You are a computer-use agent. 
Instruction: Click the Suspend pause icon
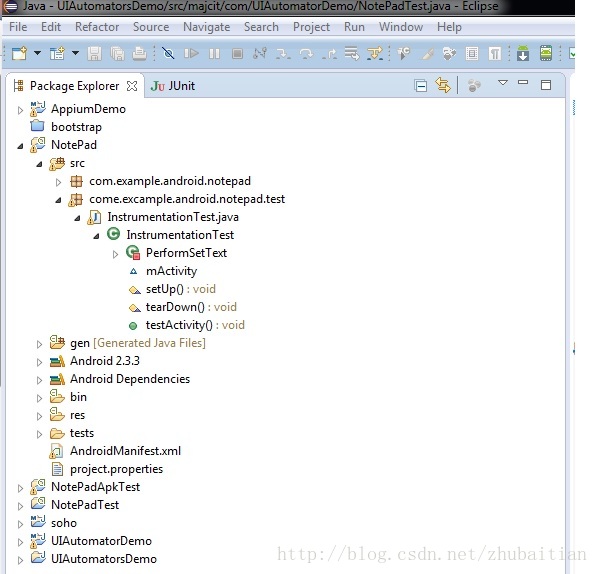click(x=214, y=53)
